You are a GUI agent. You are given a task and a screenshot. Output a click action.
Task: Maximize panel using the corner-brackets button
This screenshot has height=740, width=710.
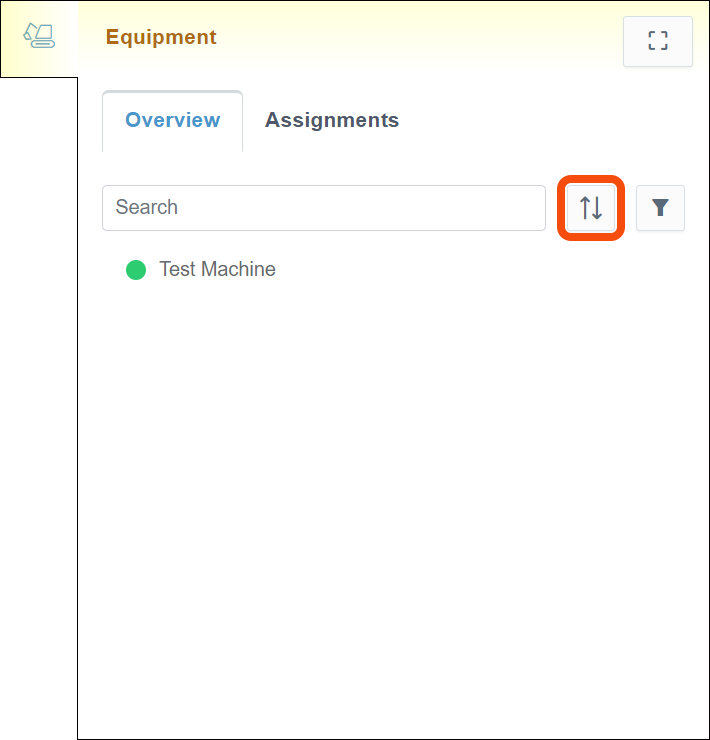pyautogui.click(x=657, y=41)
